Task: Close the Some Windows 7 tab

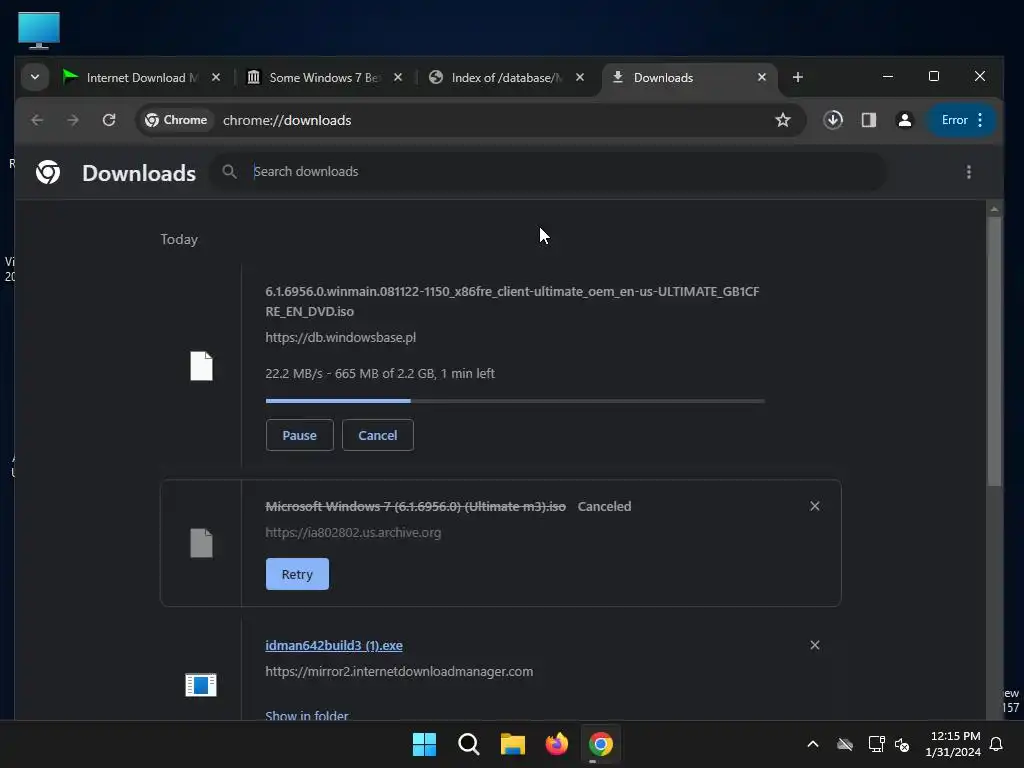Action: pos(398,78)
